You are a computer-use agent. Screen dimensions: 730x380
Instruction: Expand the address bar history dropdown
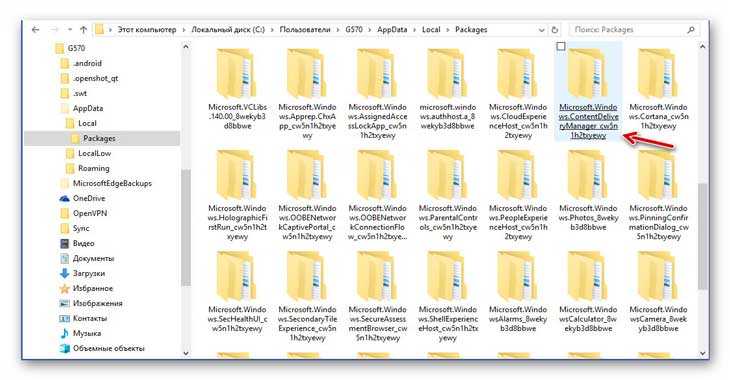pos(541,30)
